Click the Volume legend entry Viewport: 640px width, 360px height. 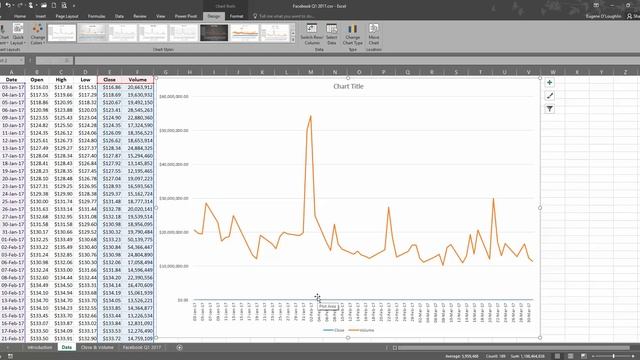(361, 330)
